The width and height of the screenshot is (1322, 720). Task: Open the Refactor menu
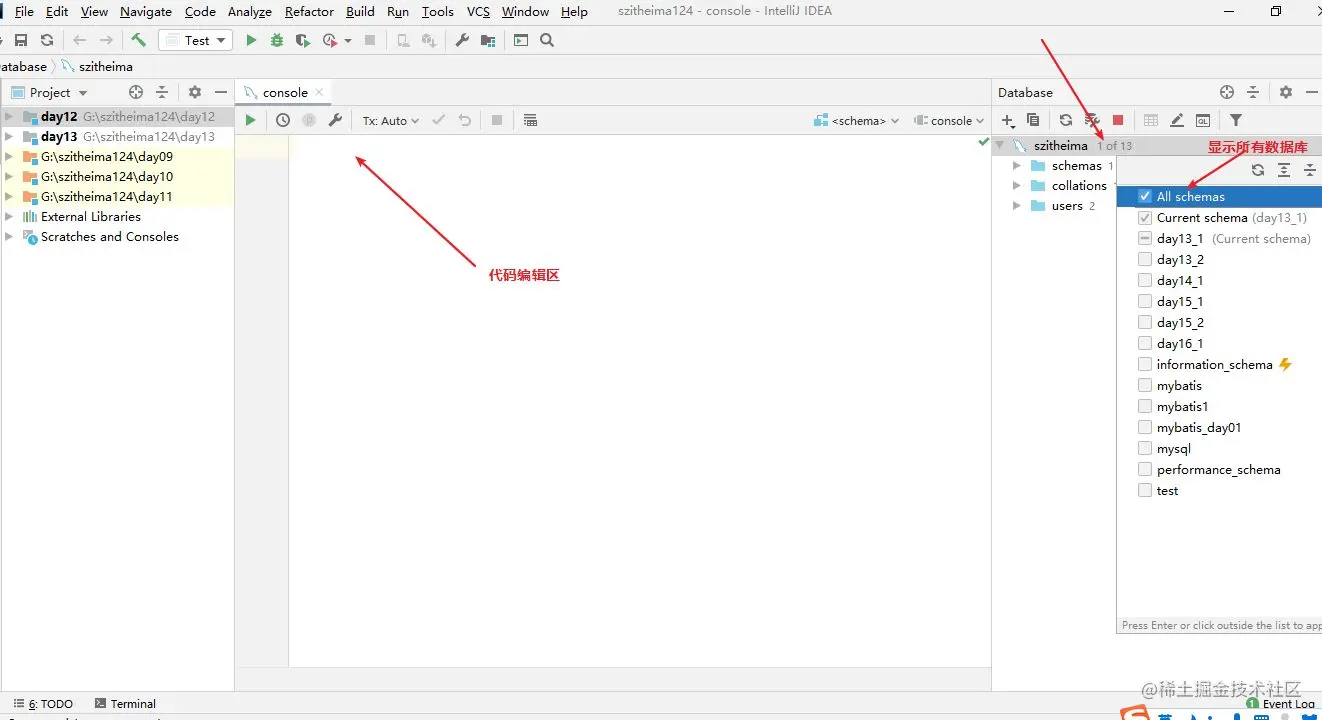click(309, 12)
